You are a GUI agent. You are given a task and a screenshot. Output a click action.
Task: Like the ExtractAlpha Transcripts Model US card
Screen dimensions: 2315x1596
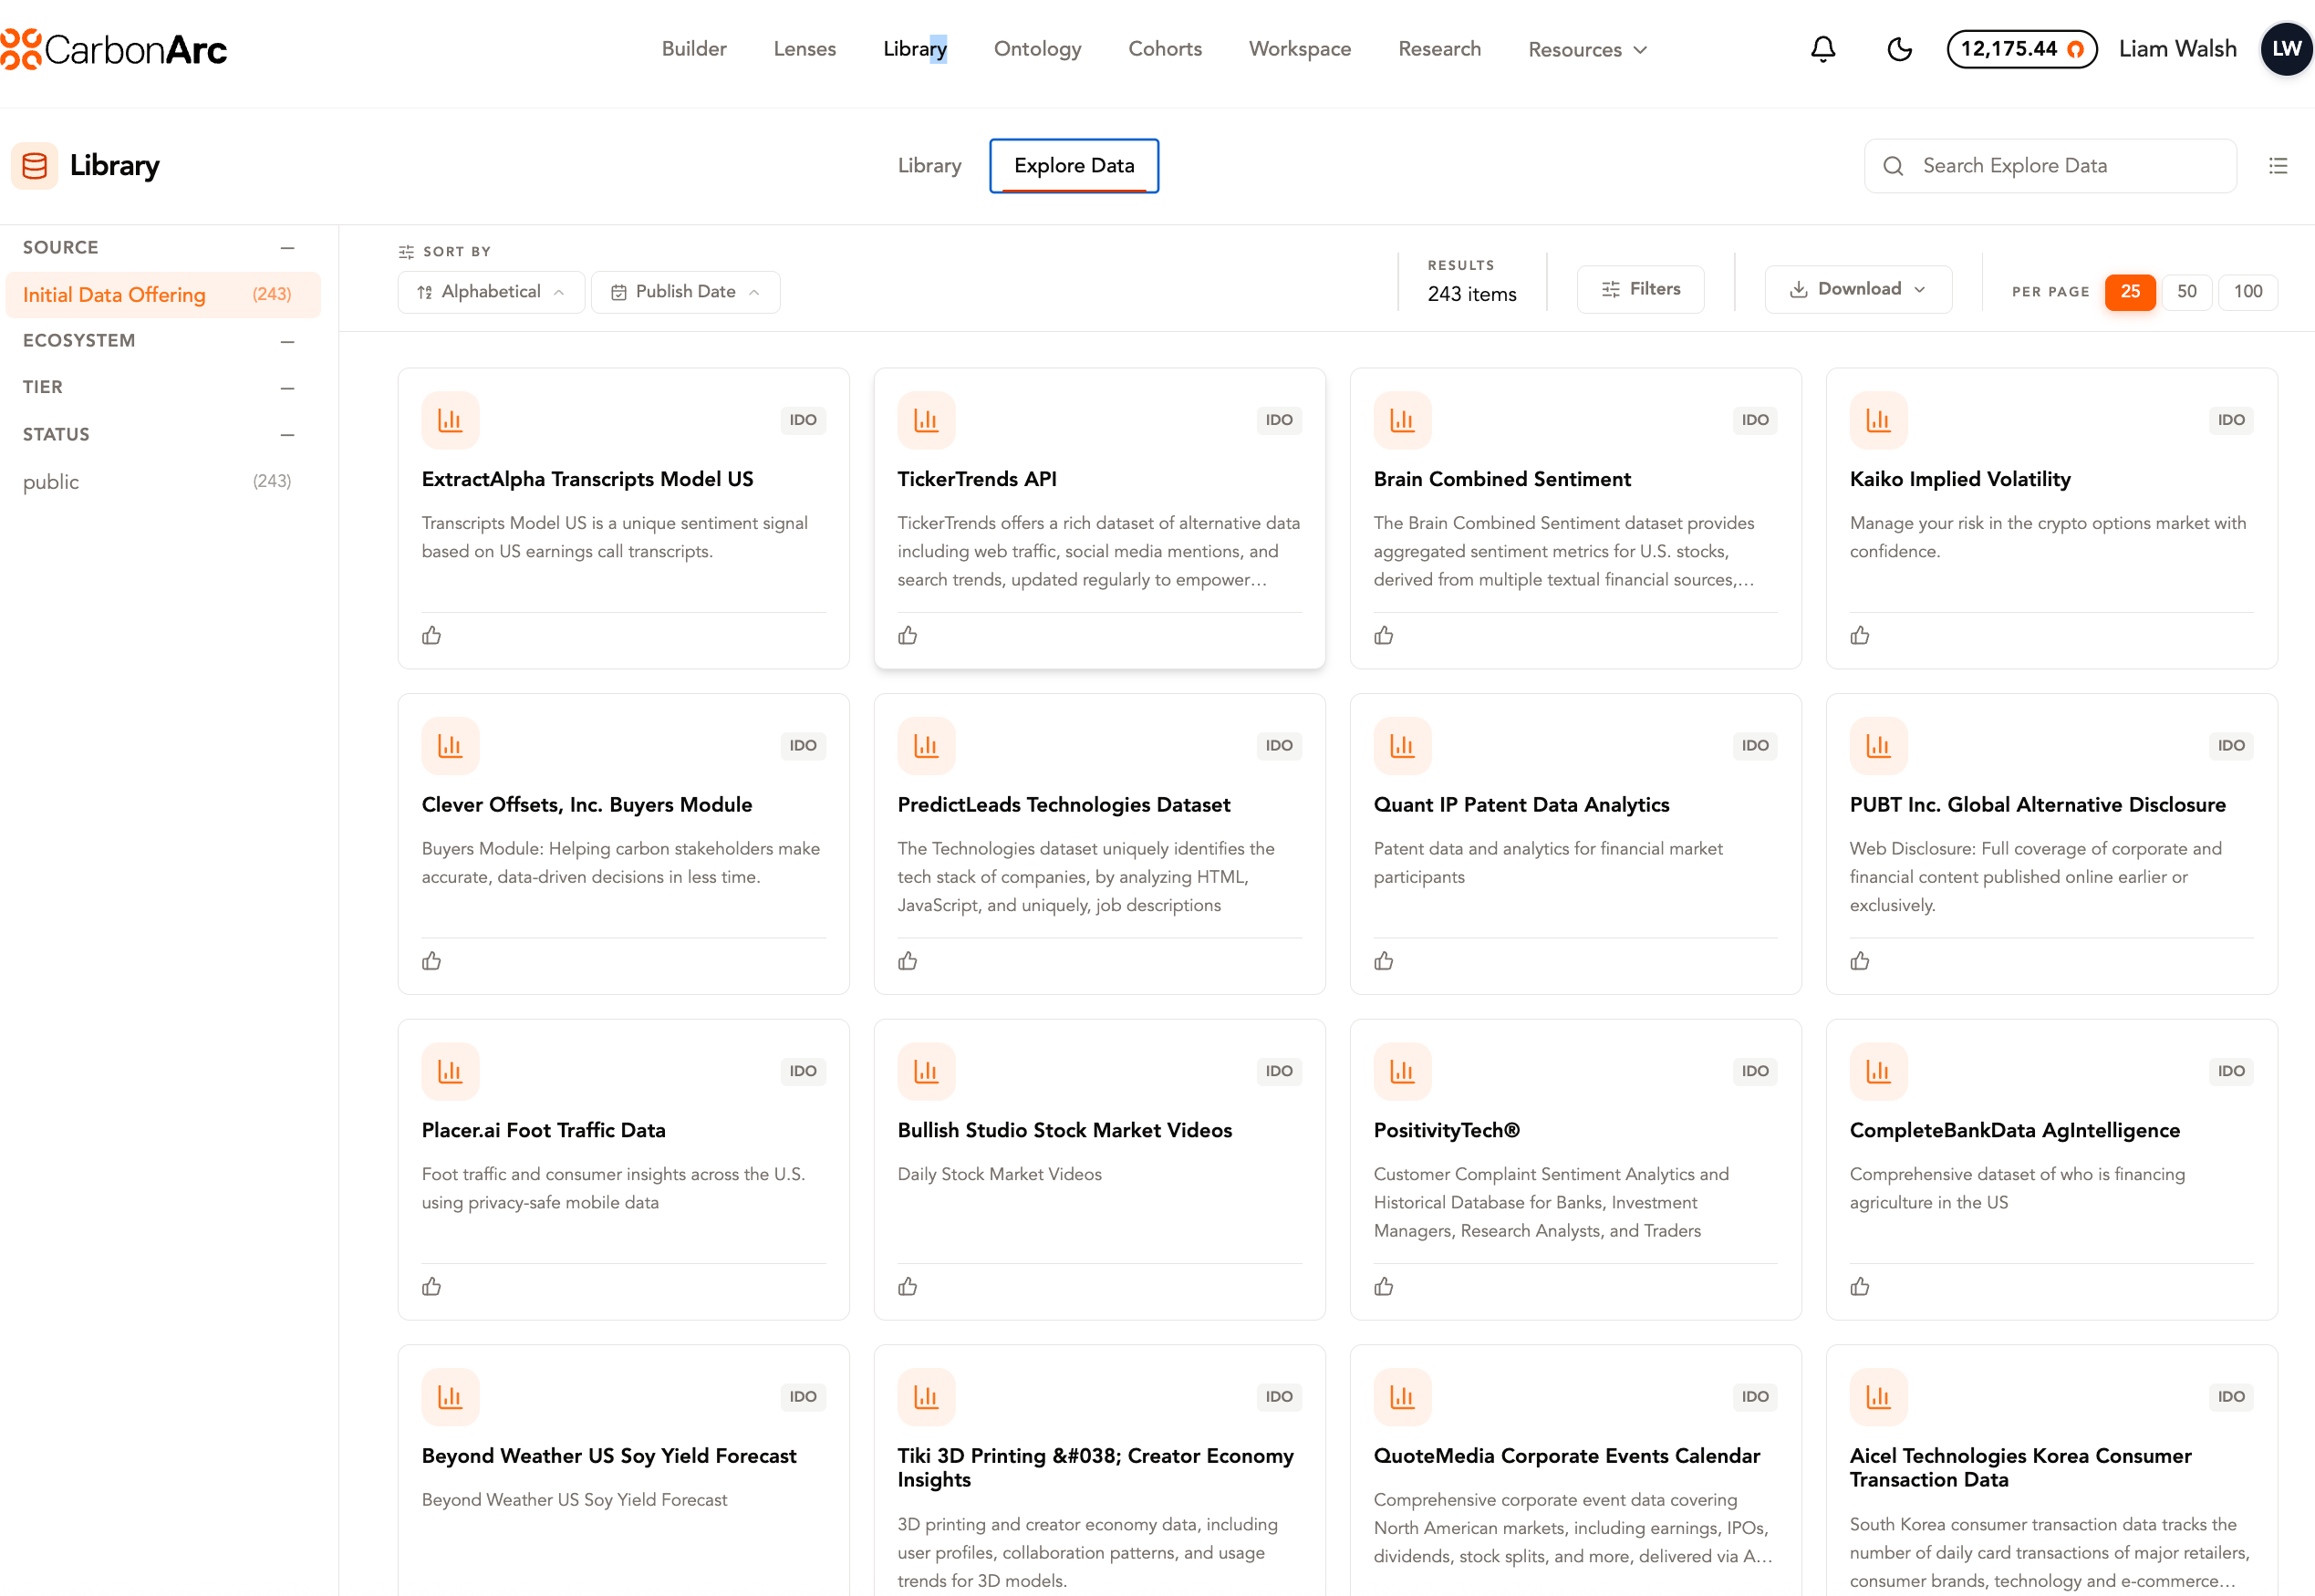click(432, 635)
